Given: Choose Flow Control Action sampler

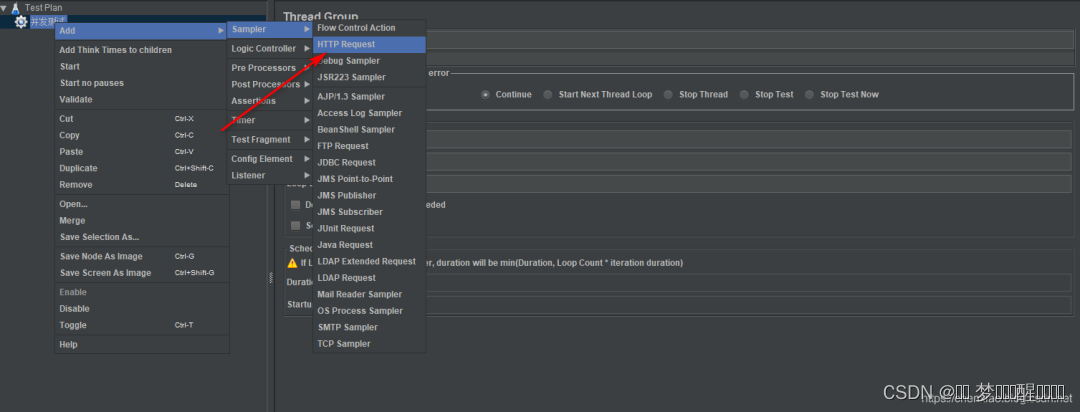Looking at the screenshot, I should [x=369, y=28].
